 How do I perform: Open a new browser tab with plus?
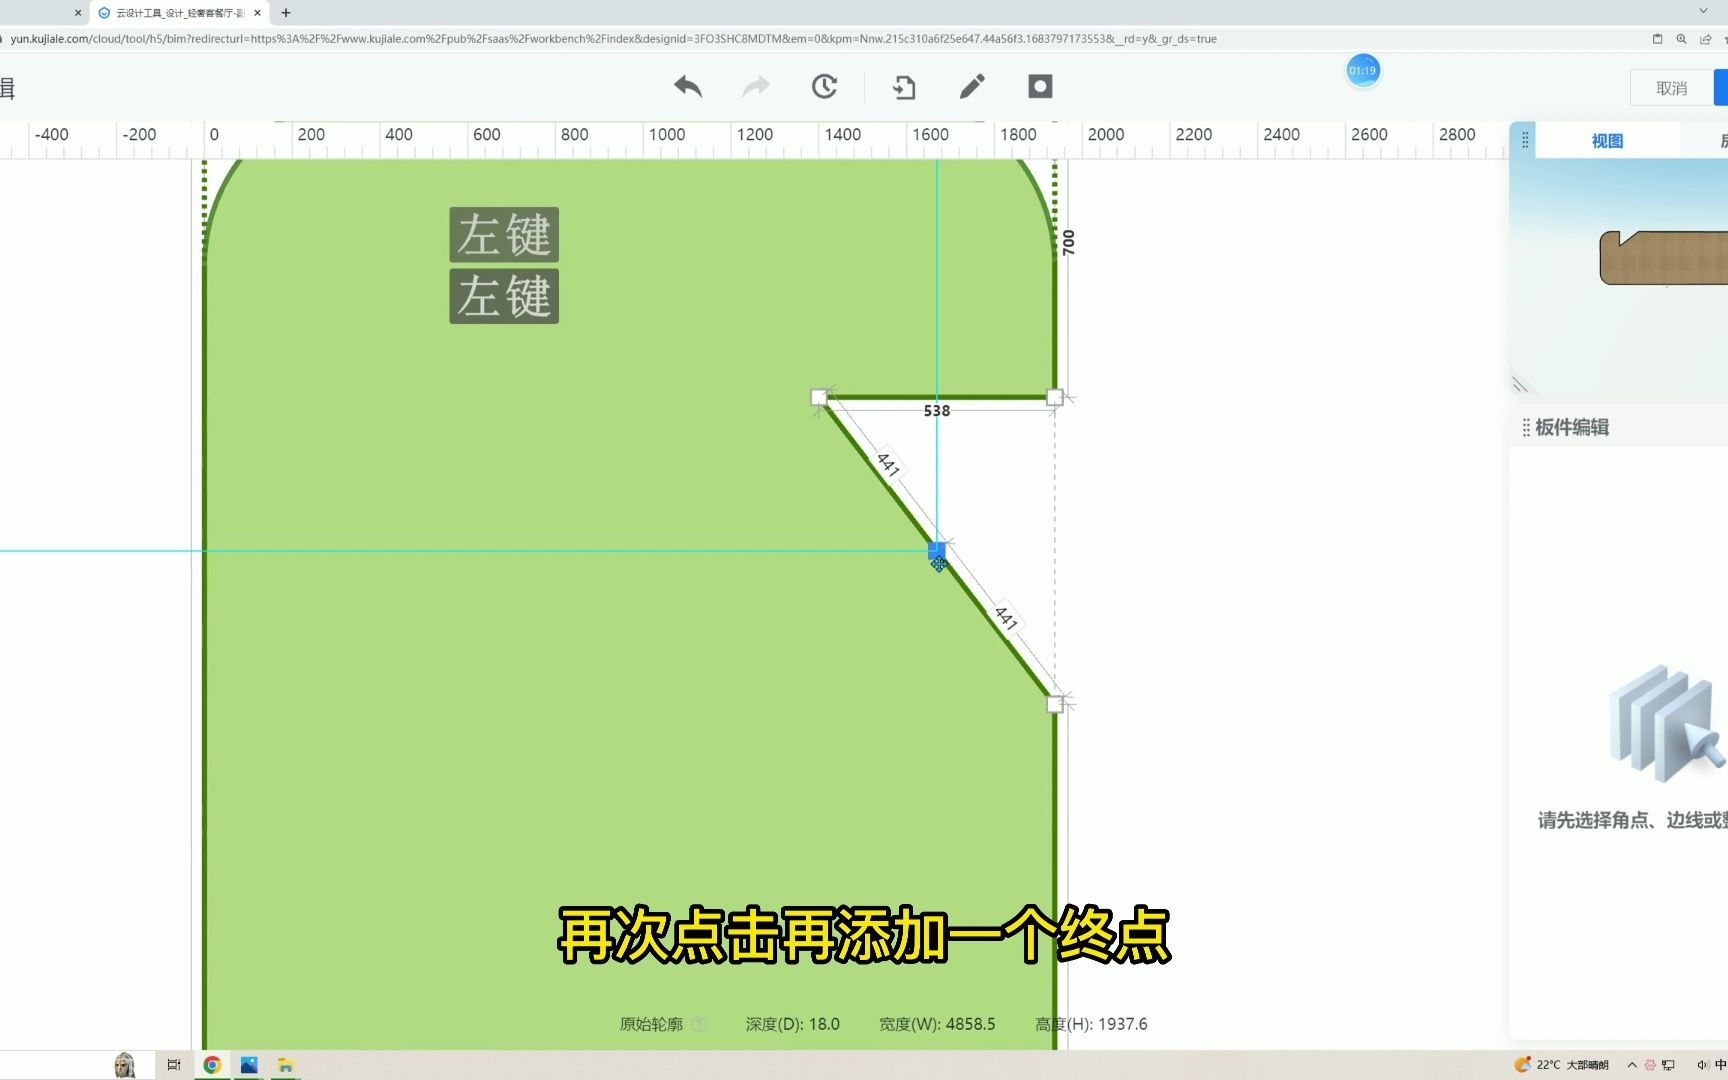(x=286, y=13)
